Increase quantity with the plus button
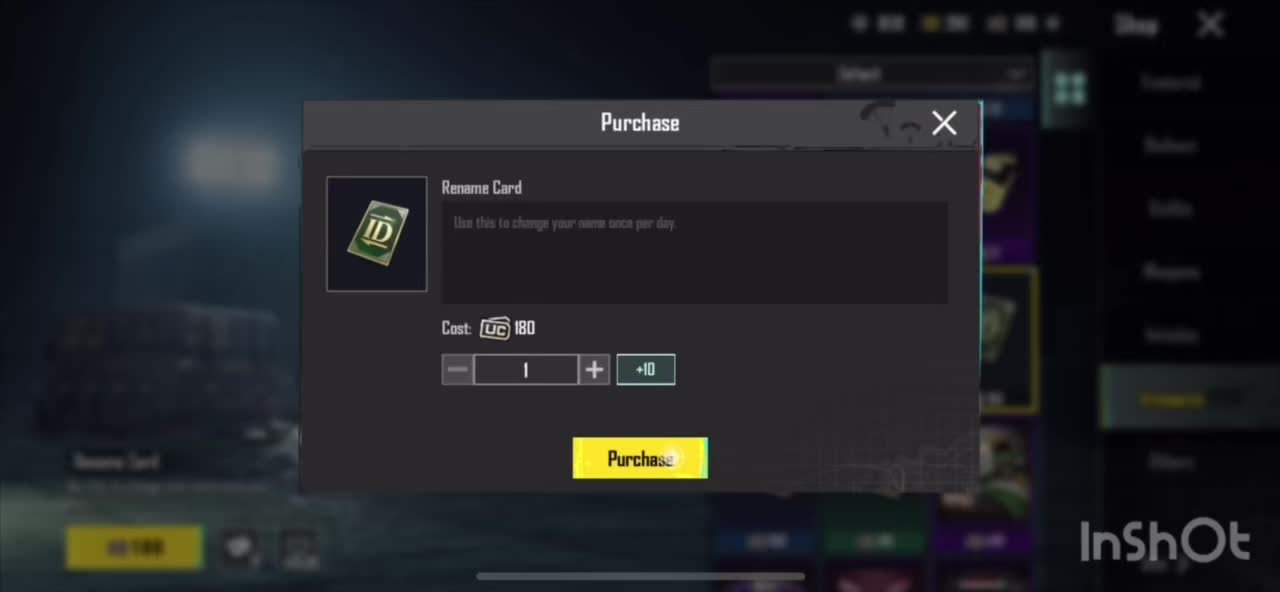 [594, 370]
